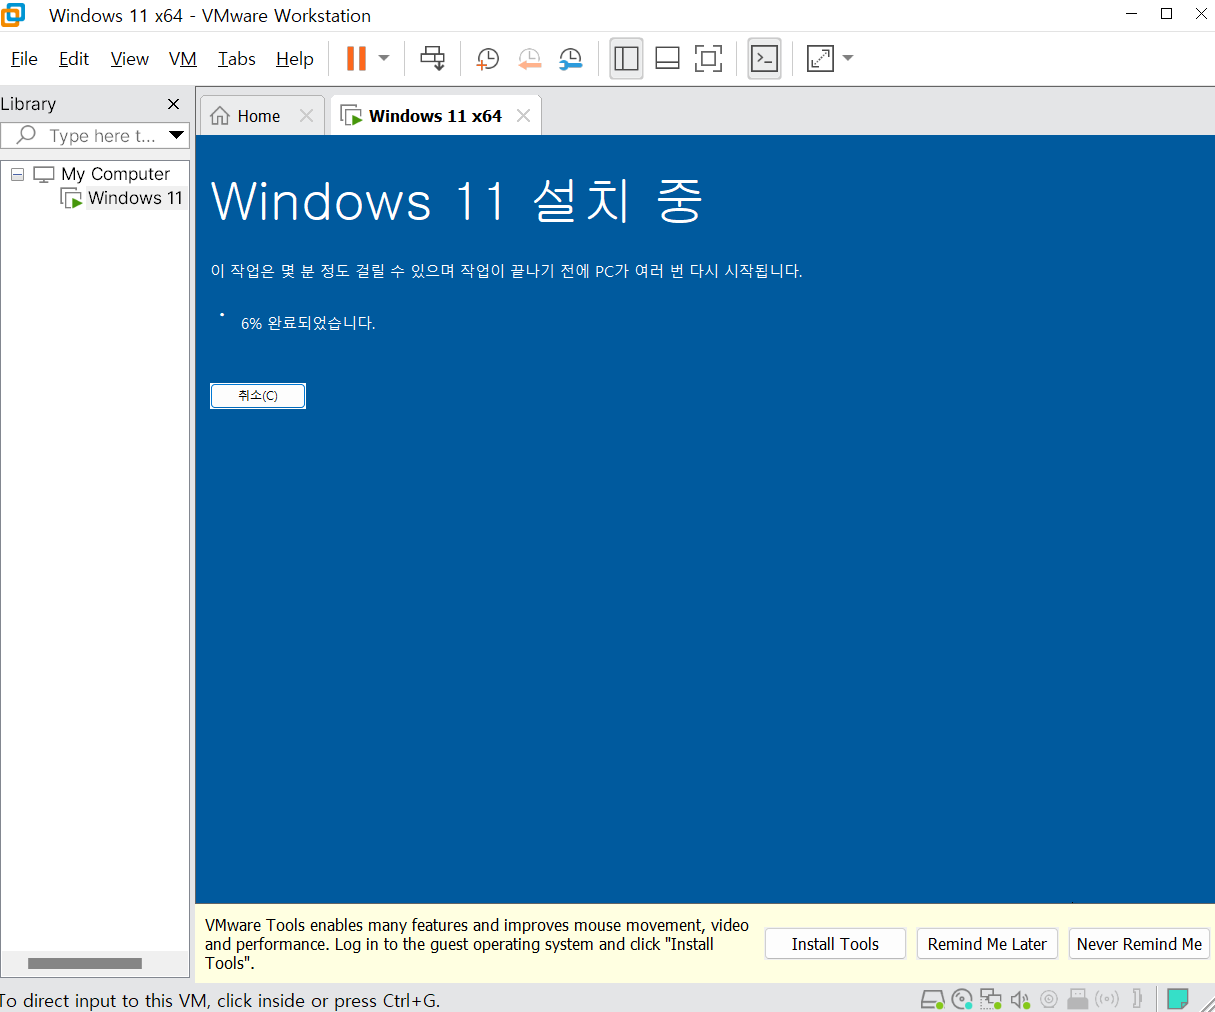Click the 취소(C) cancel button
The height and width of the screenshot is (1012, 1215).
[x=258, y=396]
